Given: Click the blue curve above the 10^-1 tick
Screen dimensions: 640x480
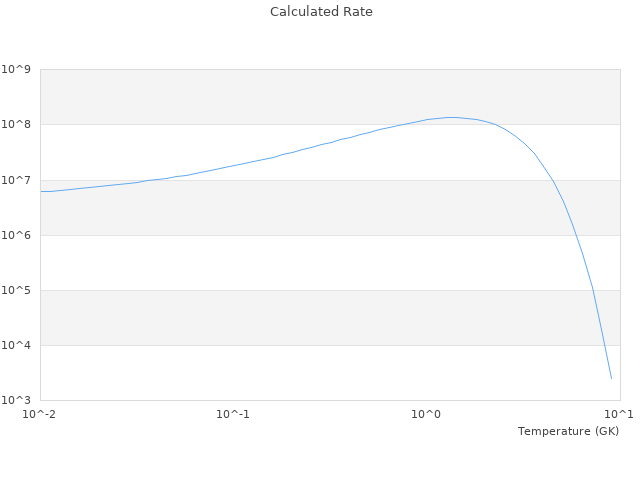Looking at the screenshot, I should click(x=233, y=165).
